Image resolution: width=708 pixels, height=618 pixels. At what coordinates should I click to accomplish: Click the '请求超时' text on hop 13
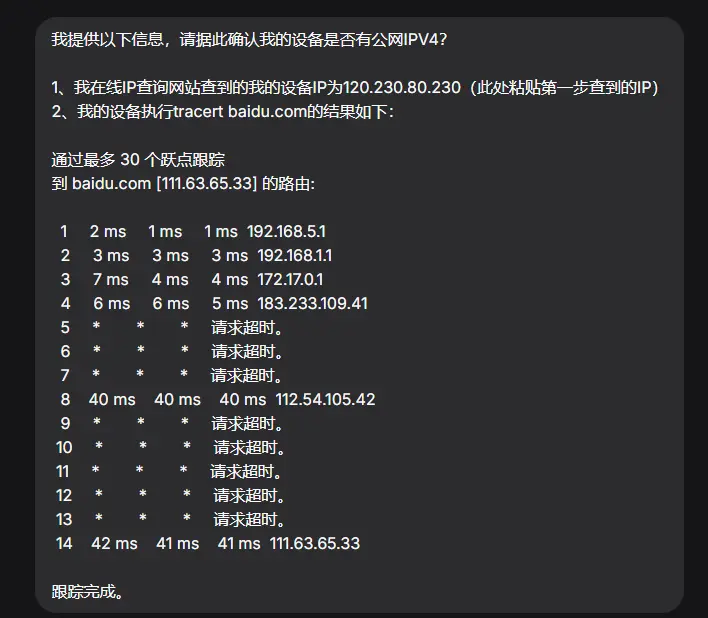(249, 519)
